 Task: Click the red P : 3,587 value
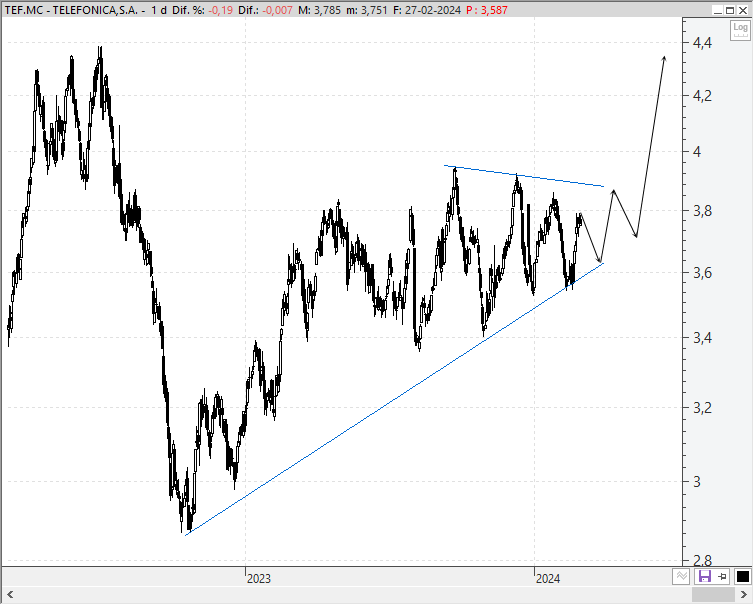487,10
